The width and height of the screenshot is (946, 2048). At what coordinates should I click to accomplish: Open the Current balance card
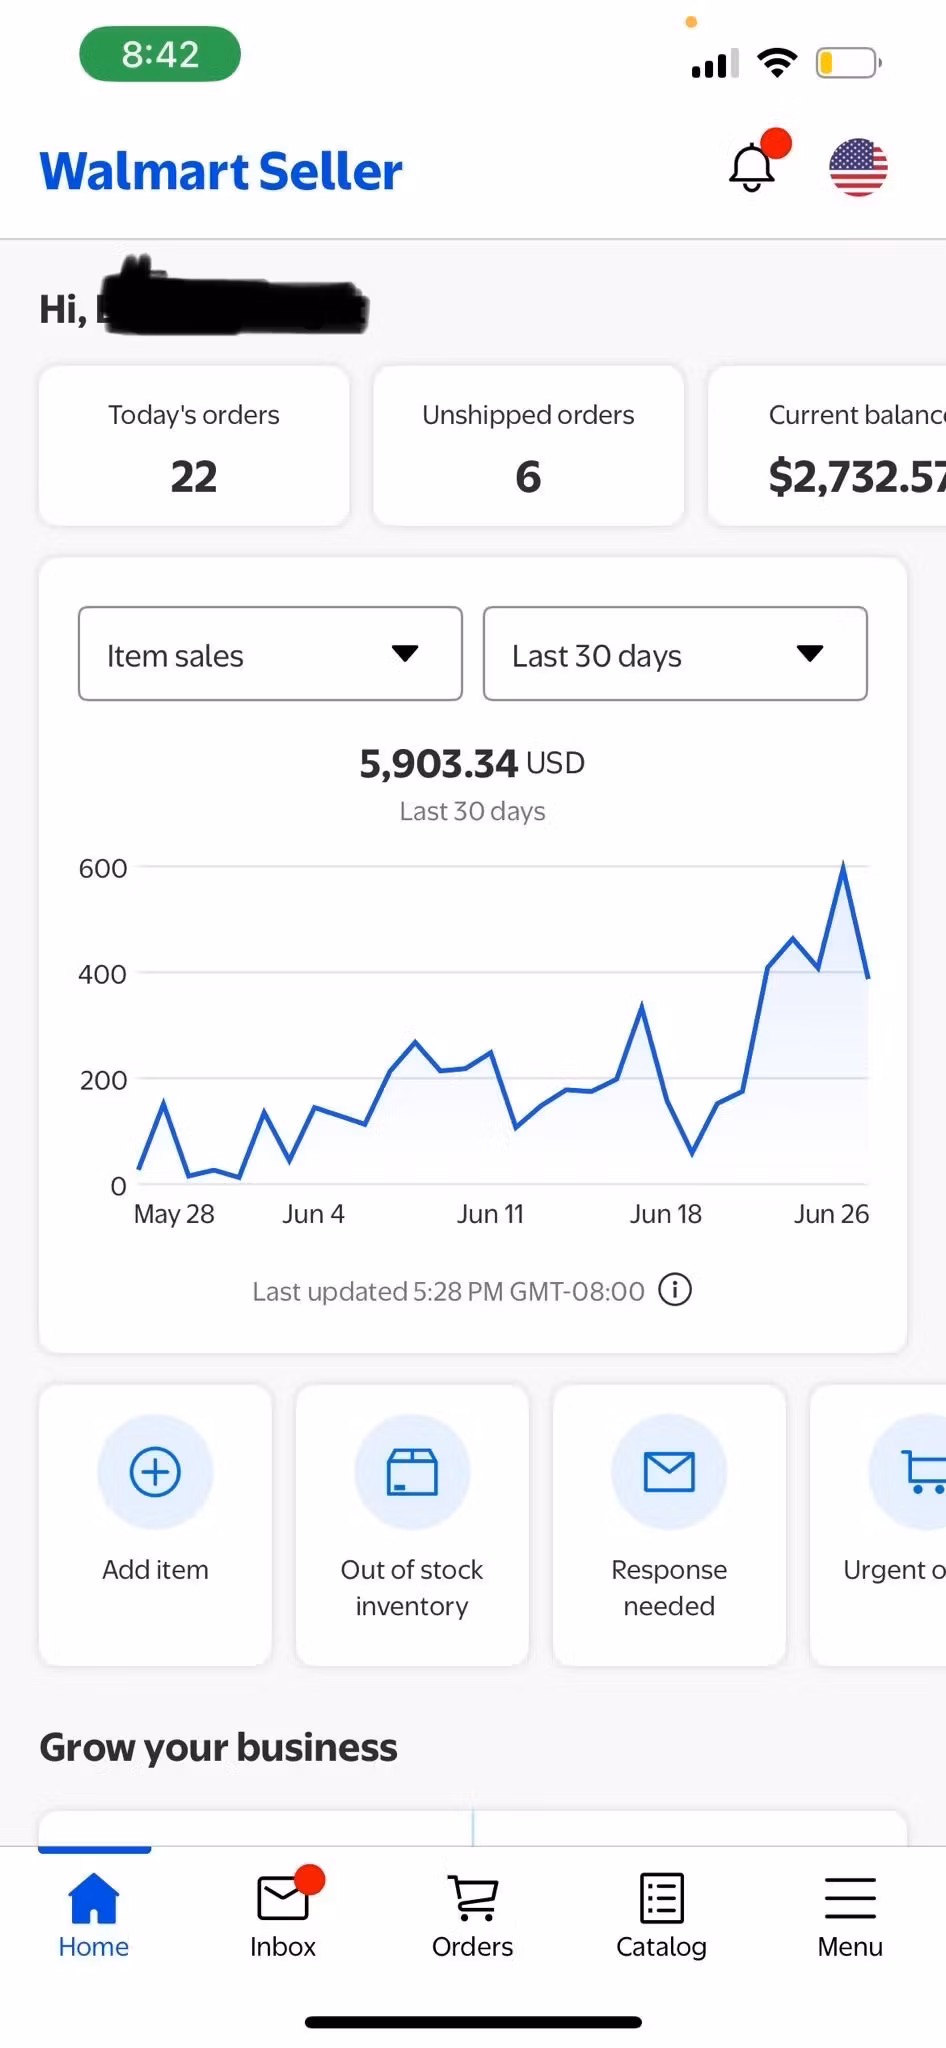(827, 446)
